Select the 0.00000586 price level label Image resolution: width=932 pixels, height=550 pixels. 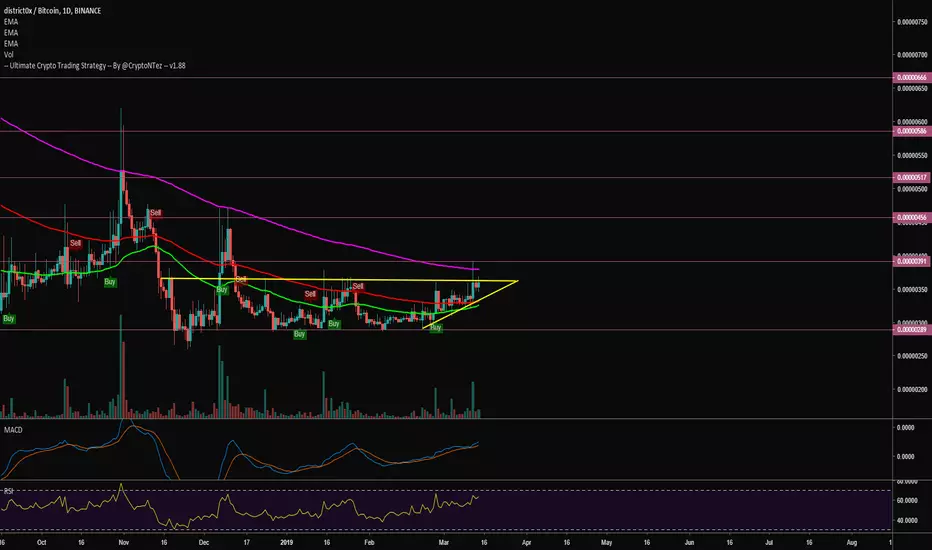911,131
